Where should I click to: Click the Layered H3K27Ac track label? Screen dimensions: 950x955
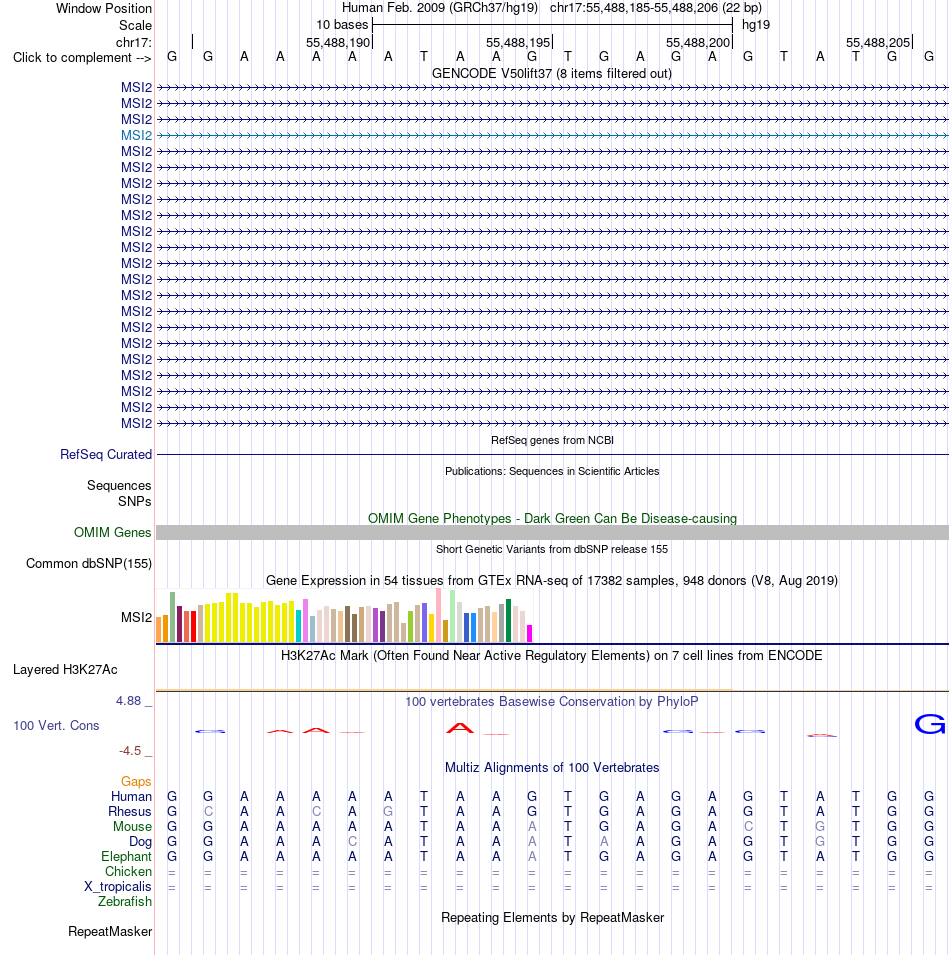65,670
